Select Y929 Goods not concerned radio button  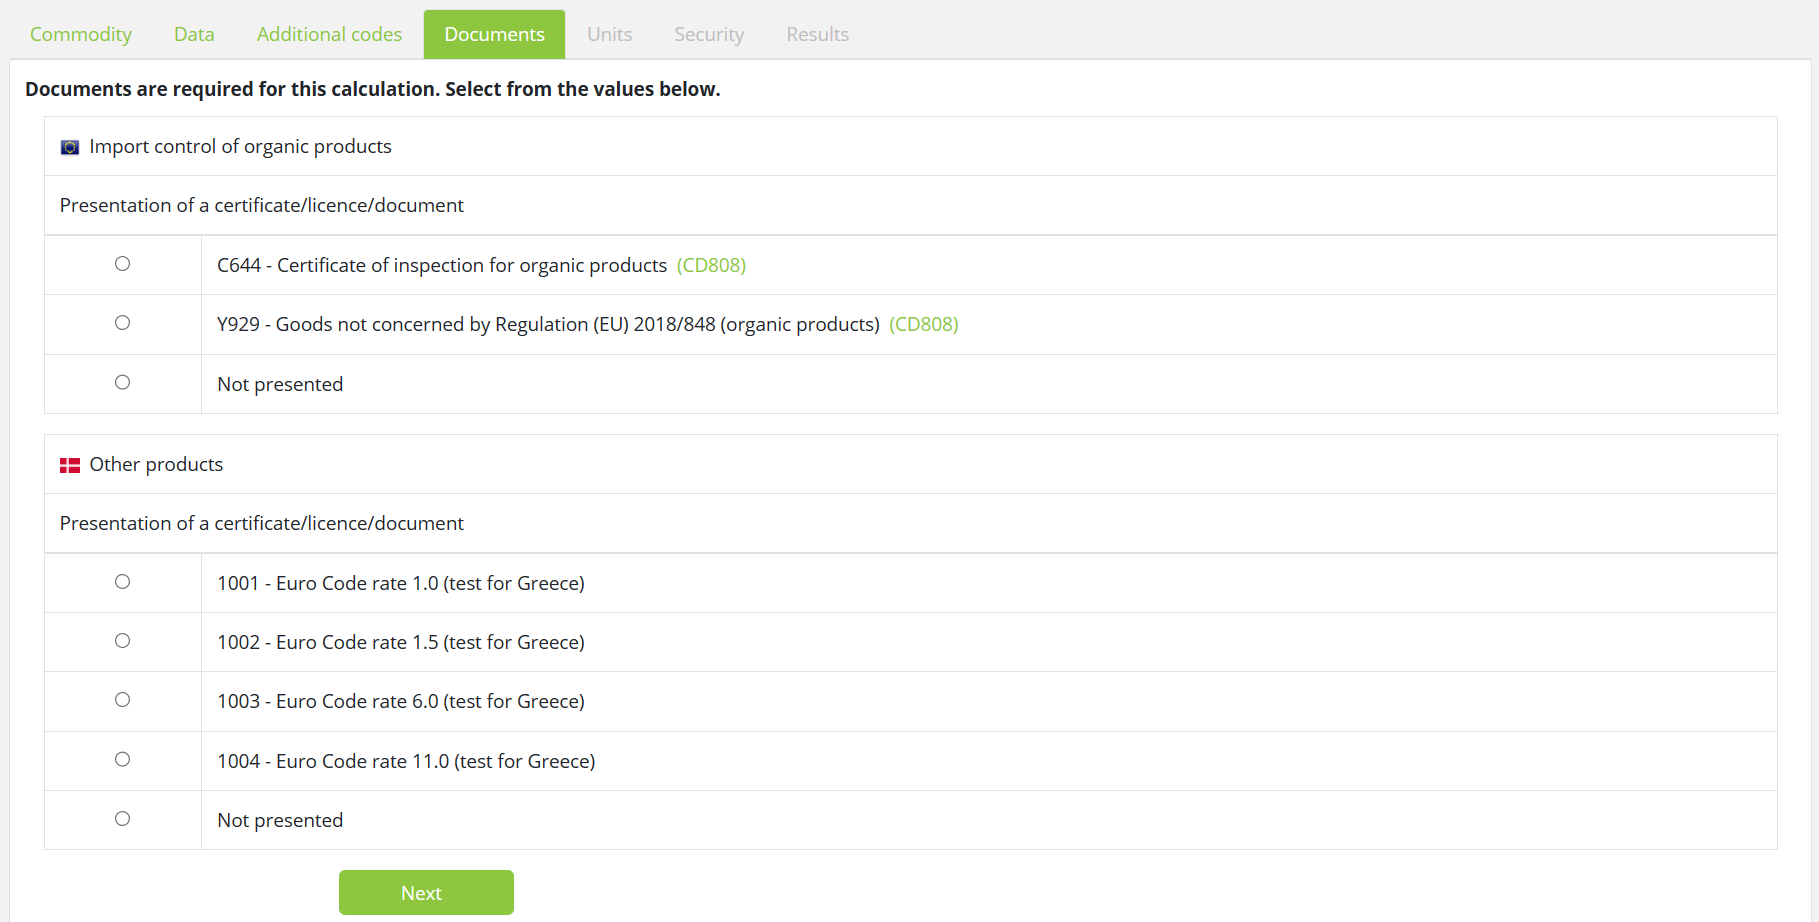click(122, 323)
